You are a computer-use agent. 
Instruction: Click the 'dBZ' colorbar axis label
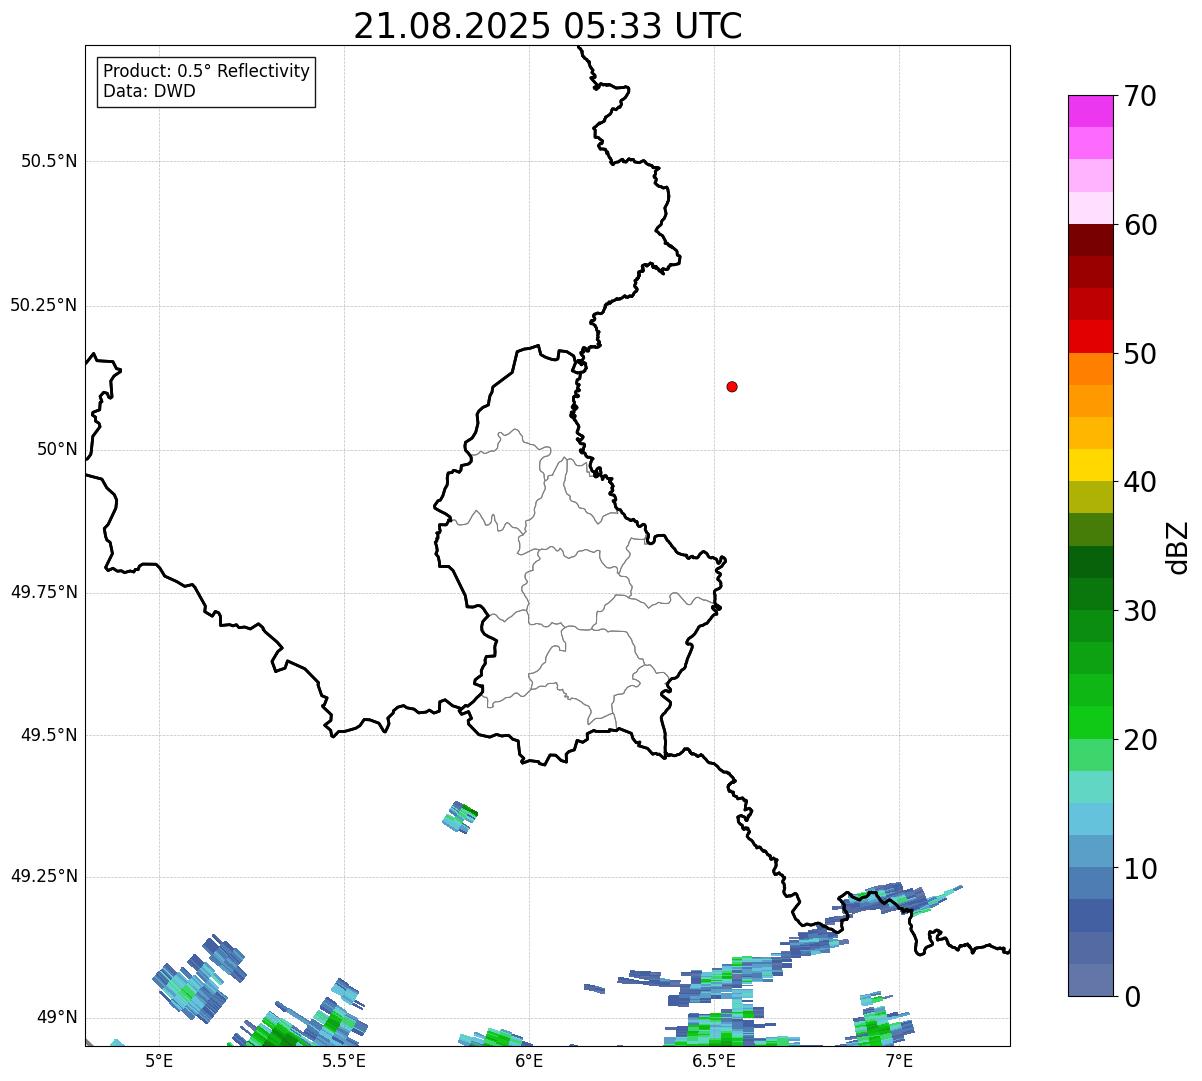point(1178,547)
